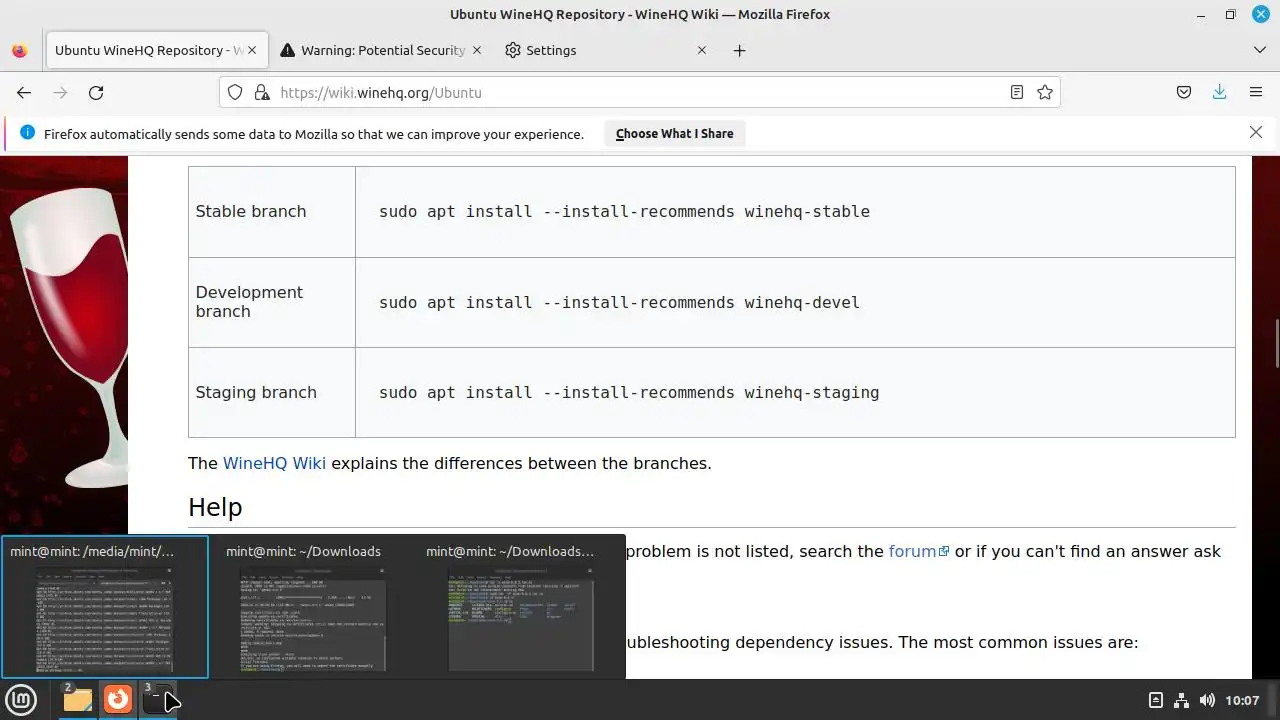Show site security info via the padlock

point(262,93)
